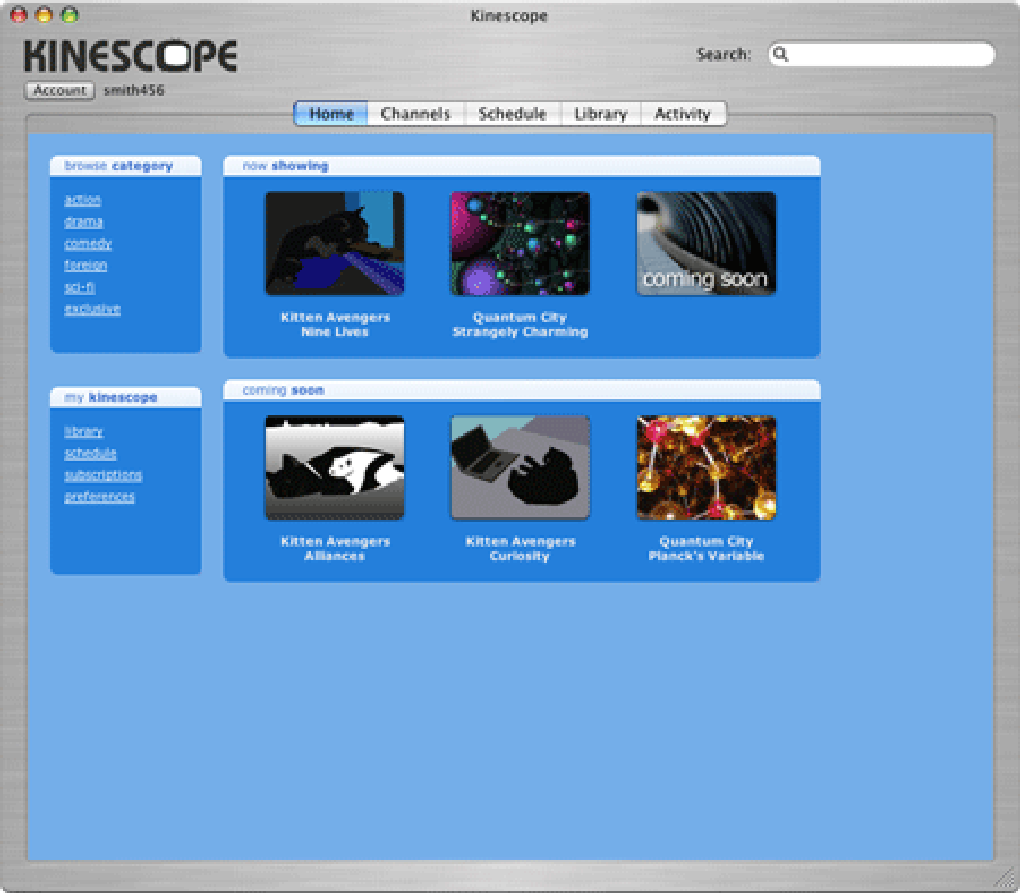Open the Account button
The width and height of the screenshot is (1020, 893).
(58, 90)
